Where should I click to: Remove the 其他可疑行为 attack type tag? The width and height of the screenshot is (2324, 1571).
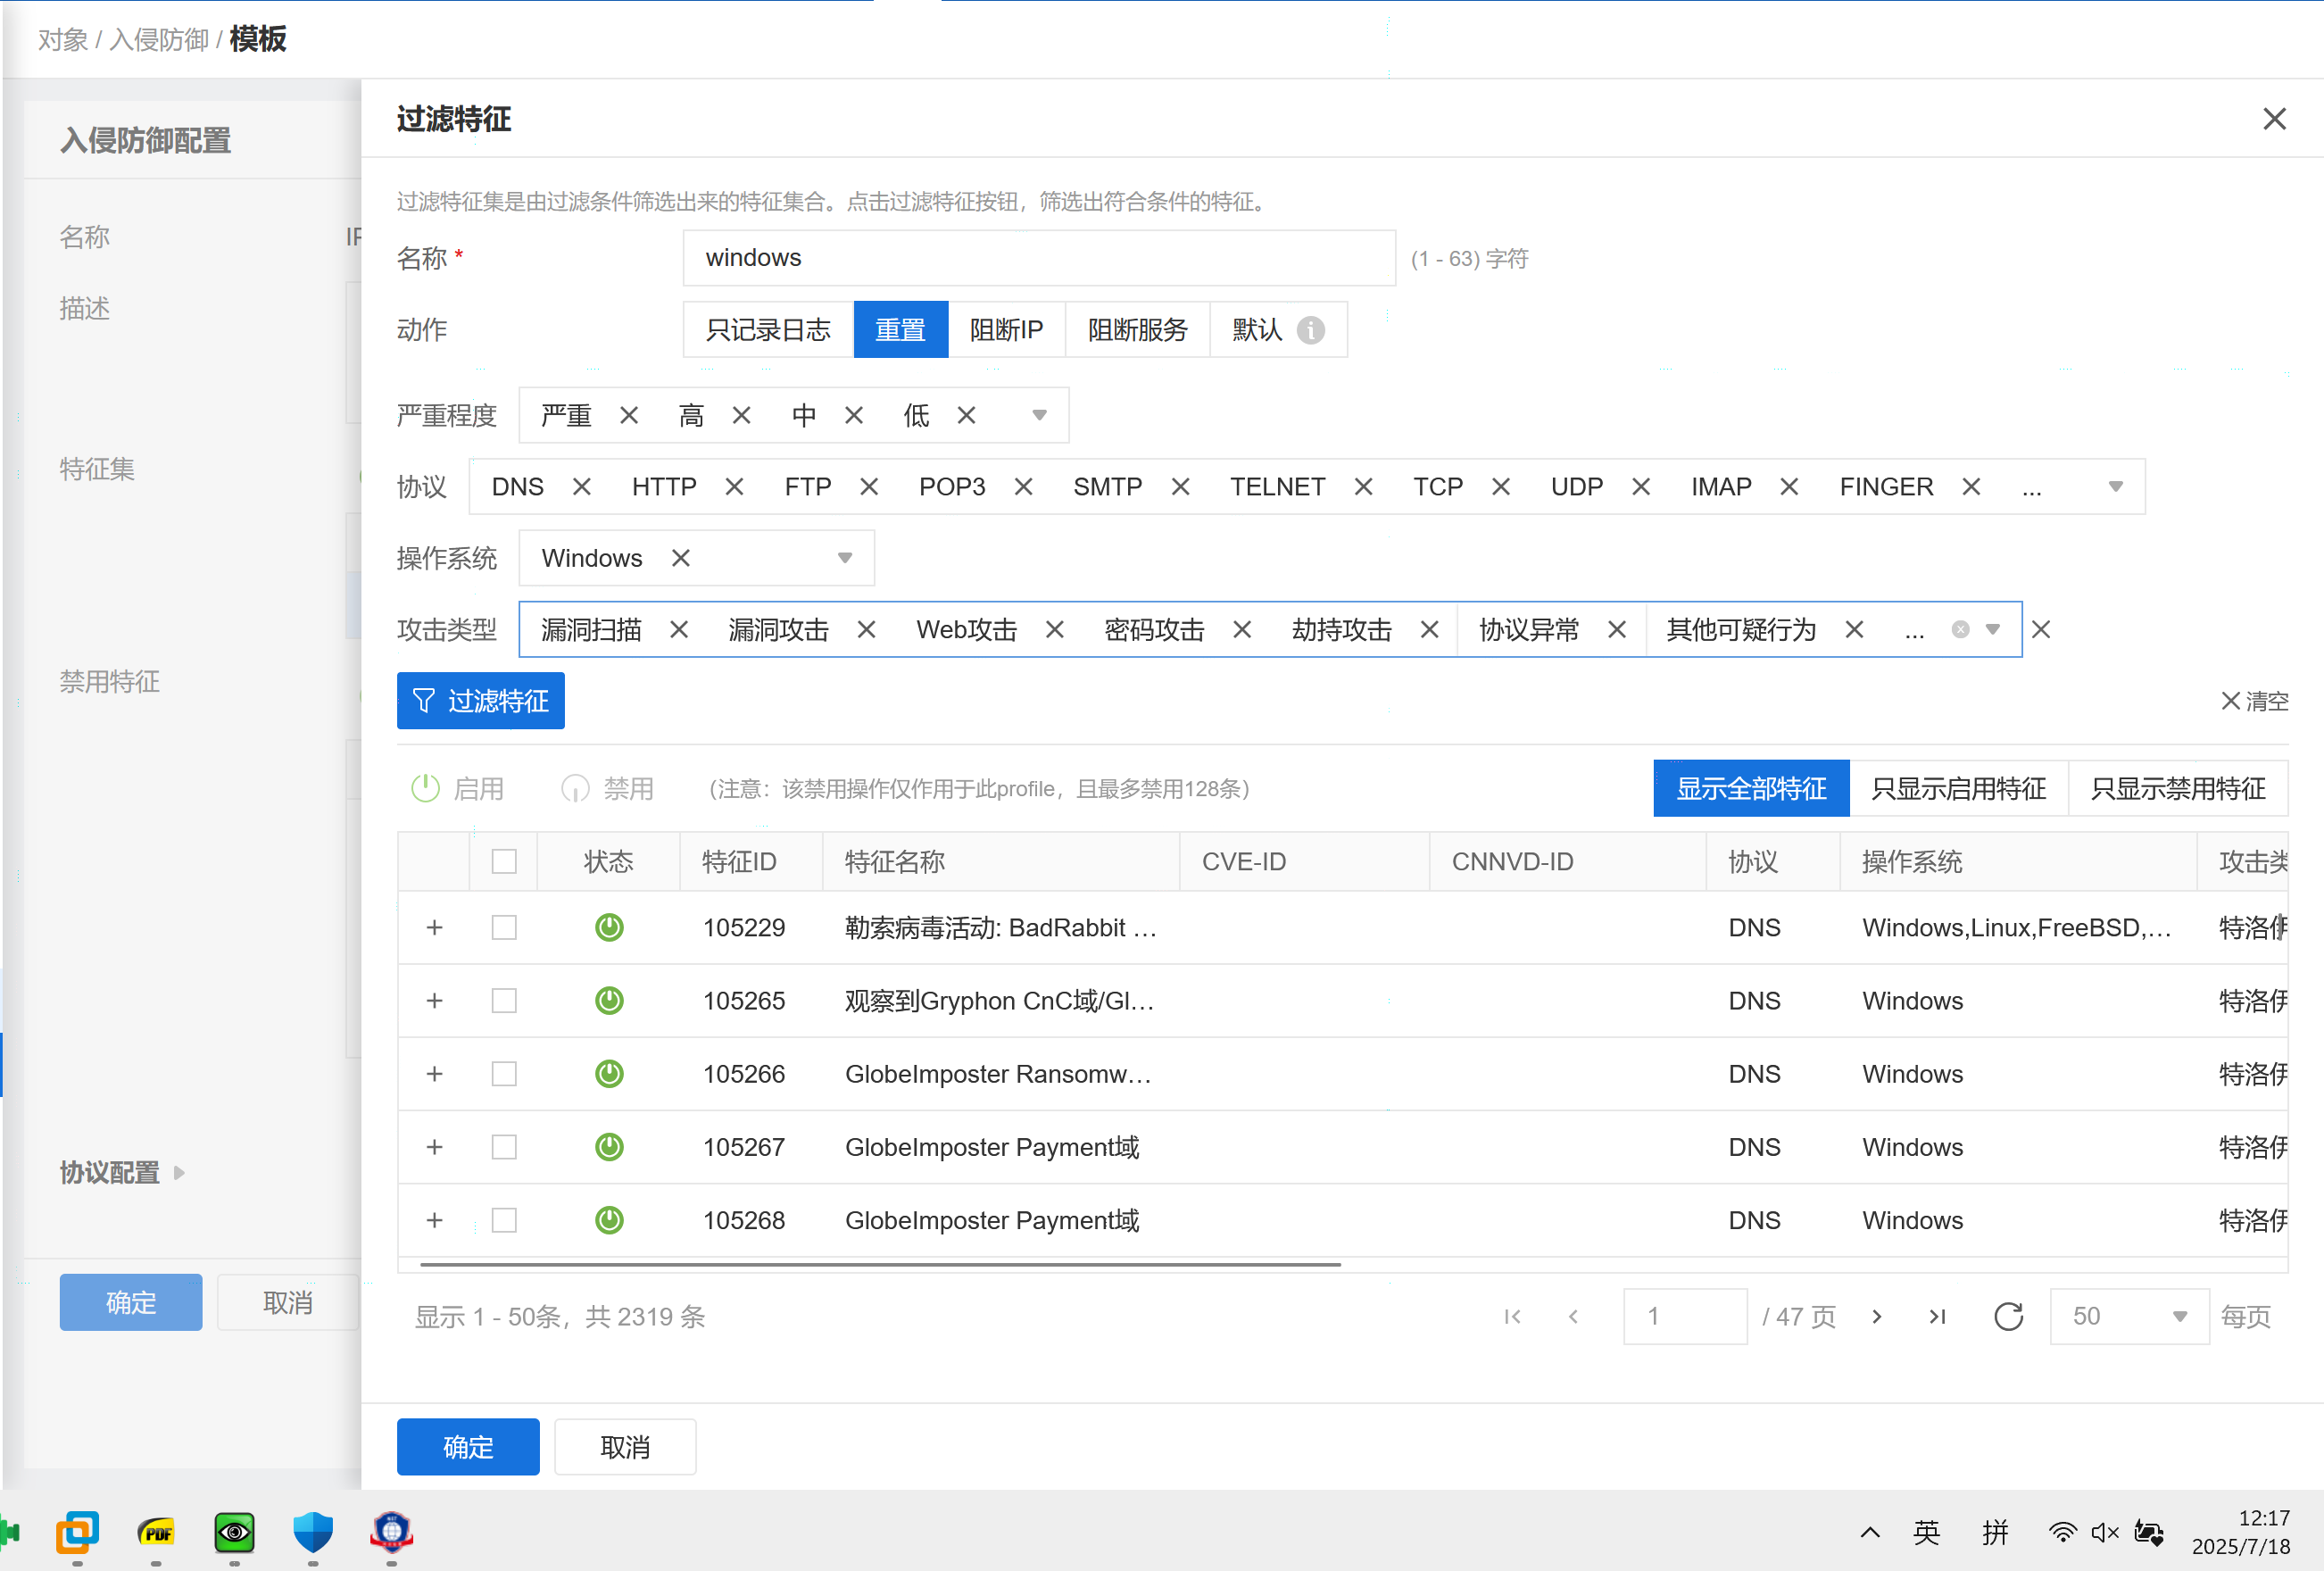[x=1854, y=630]
